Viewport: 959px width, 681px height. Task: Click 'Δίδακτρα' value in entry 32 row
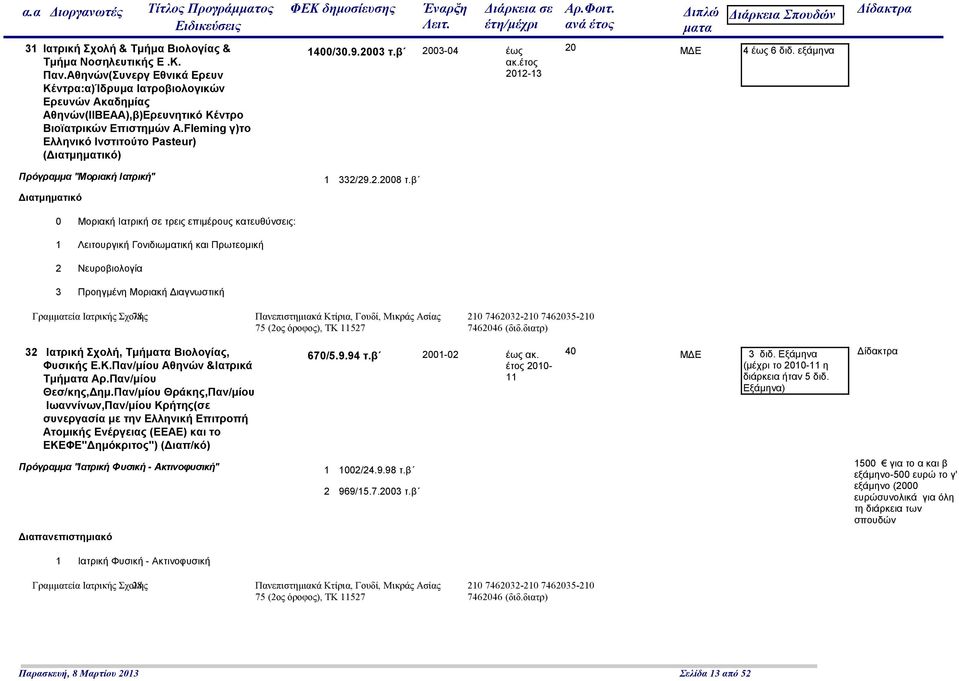[877, 351]
